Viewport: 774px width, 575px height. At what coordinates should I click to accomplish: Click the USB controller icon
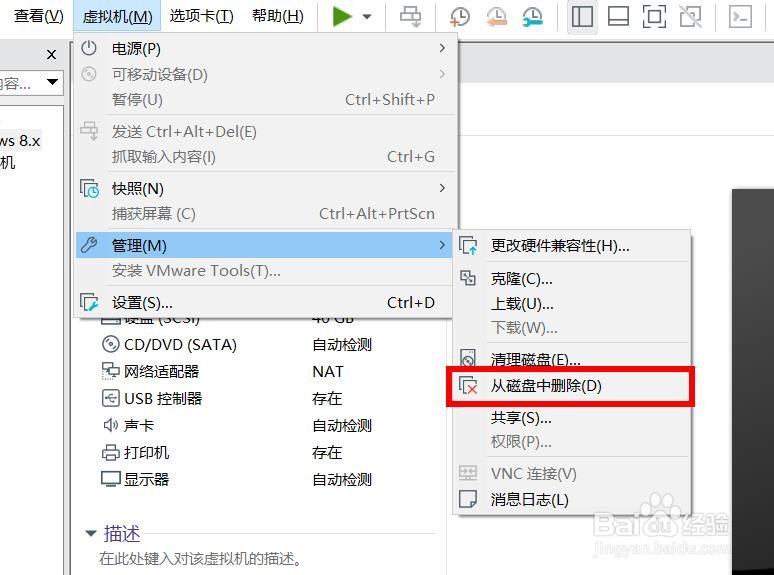pos(110,398)
